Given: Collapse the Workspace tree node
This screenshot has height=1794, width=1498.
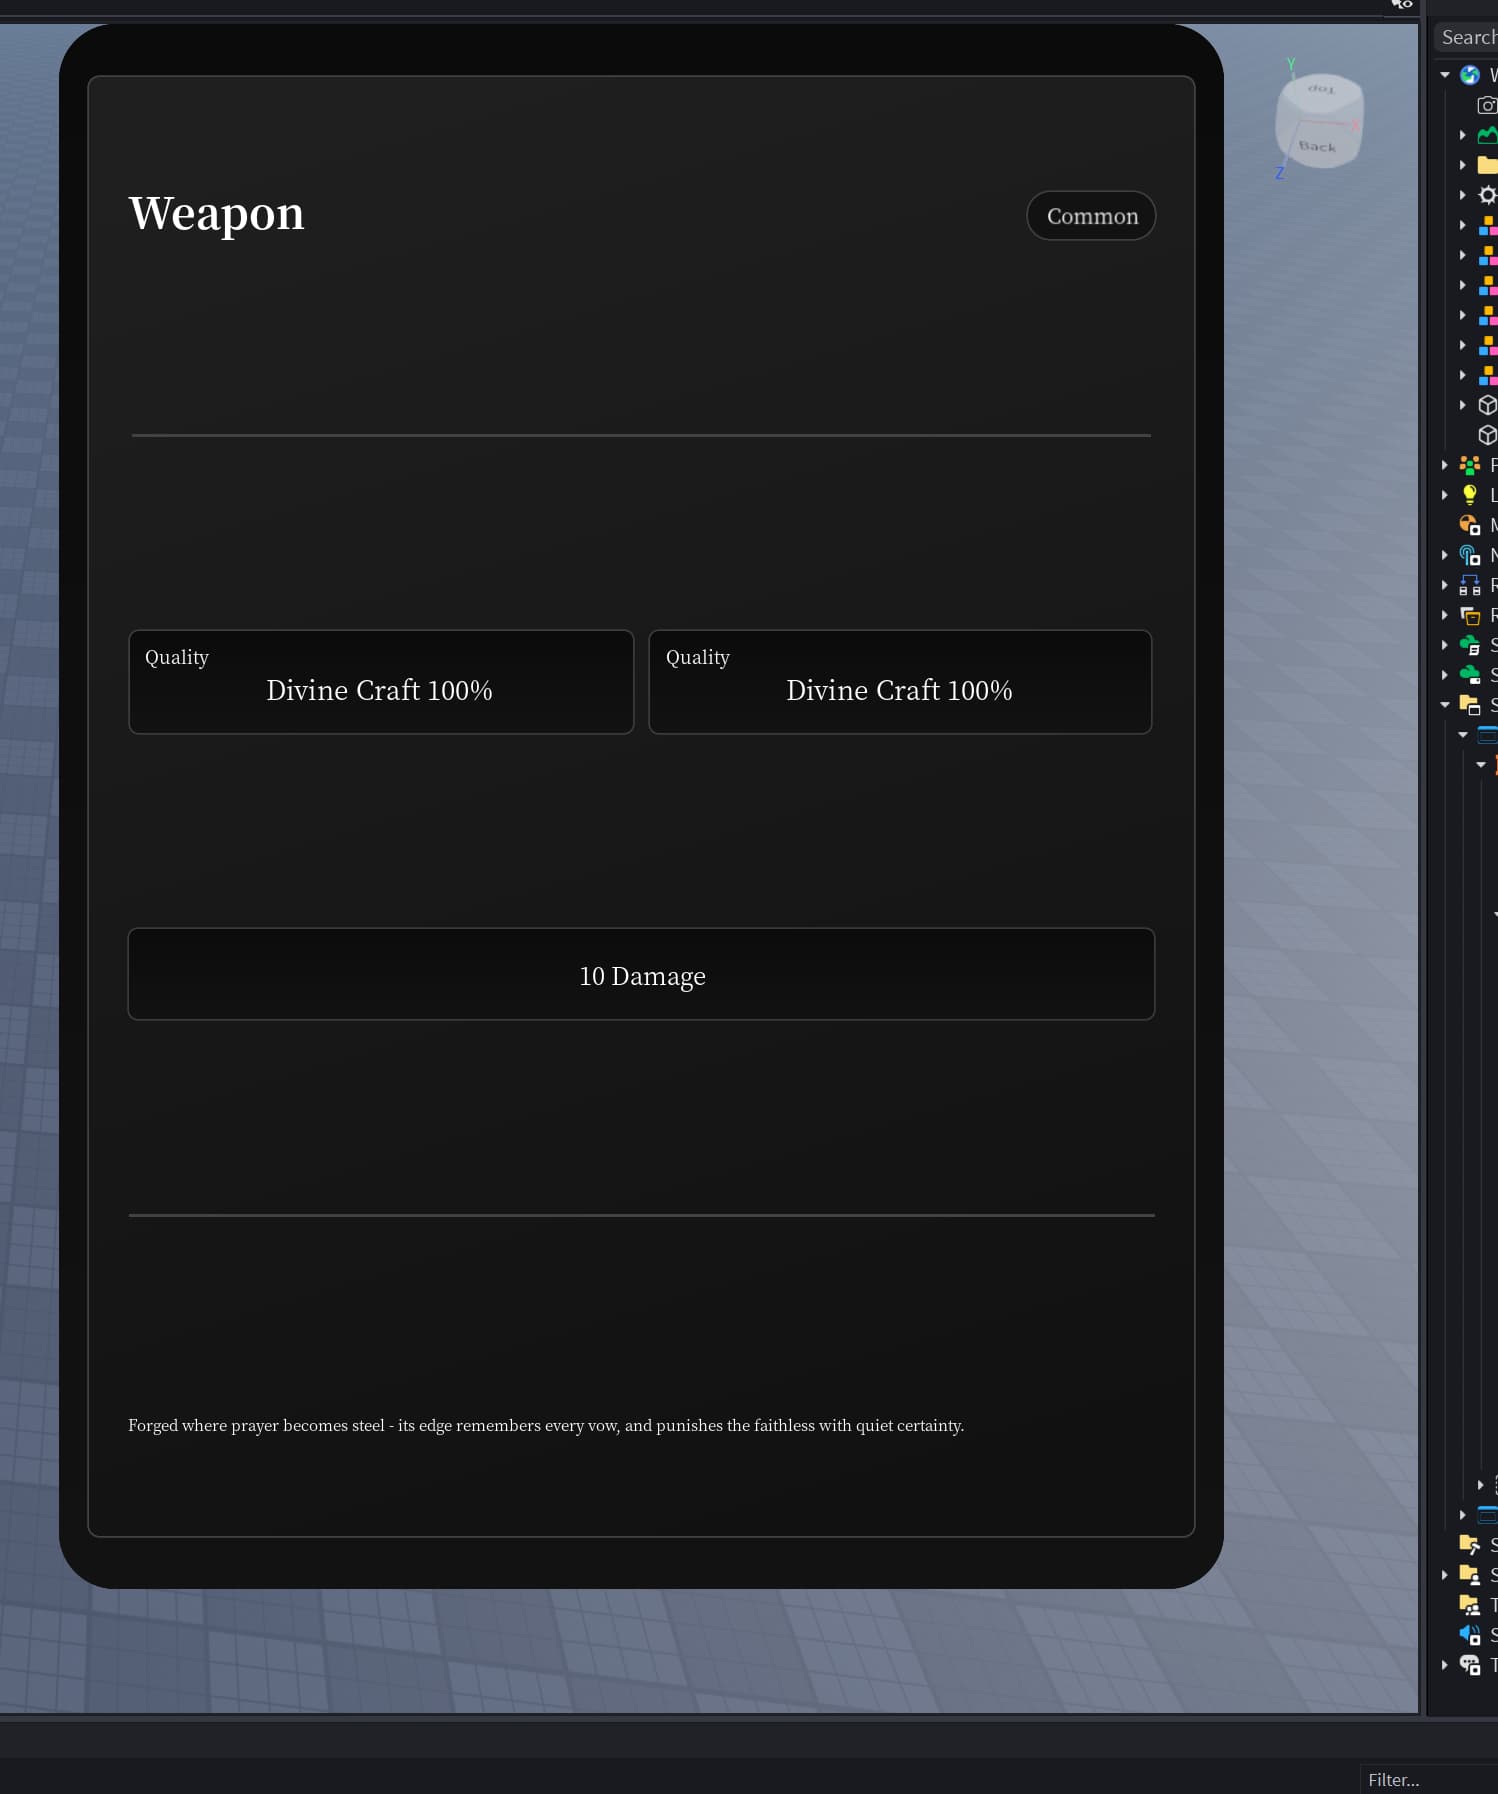Looking at the screenshot, I should pyautogui.click(x=1444, y=75).
